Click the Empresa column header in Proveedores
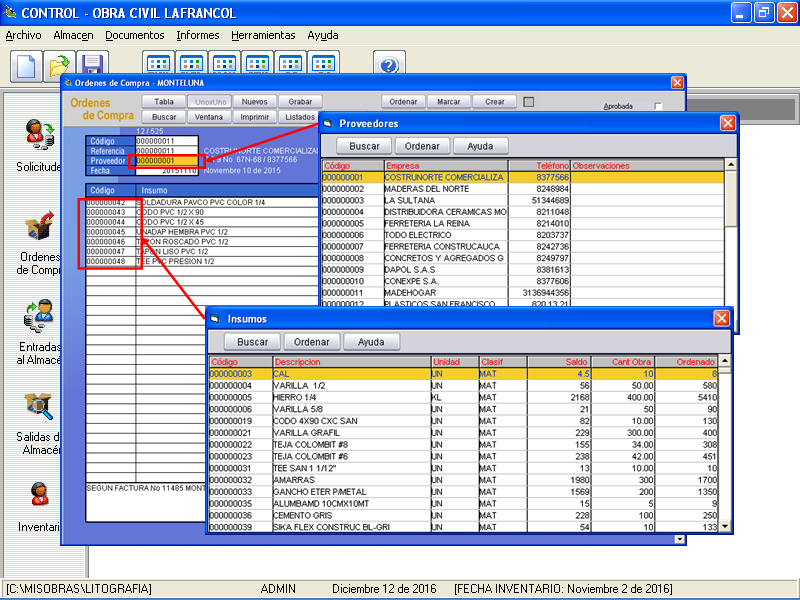Image resolution: width=800 pixels, height=600 pixels. [x=446, y=165]
